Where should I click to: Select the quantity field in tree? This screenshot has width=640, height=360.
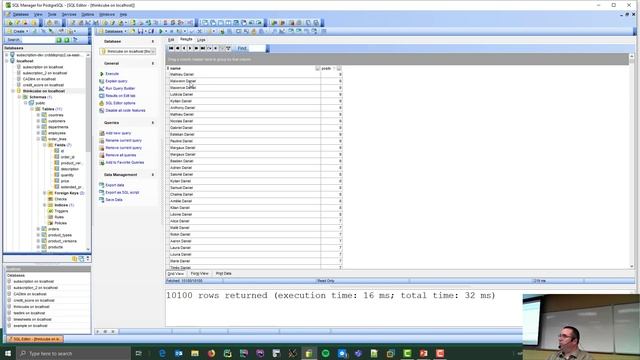pyautogui.click(x=67, y=175)
